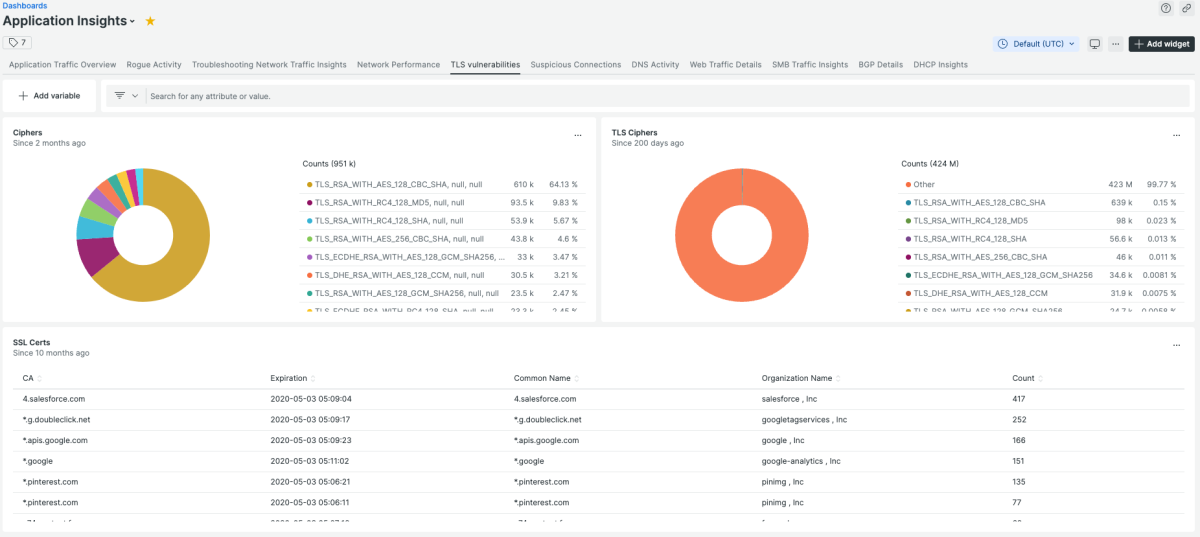Expand the filter options dropdown

[126, 96]
